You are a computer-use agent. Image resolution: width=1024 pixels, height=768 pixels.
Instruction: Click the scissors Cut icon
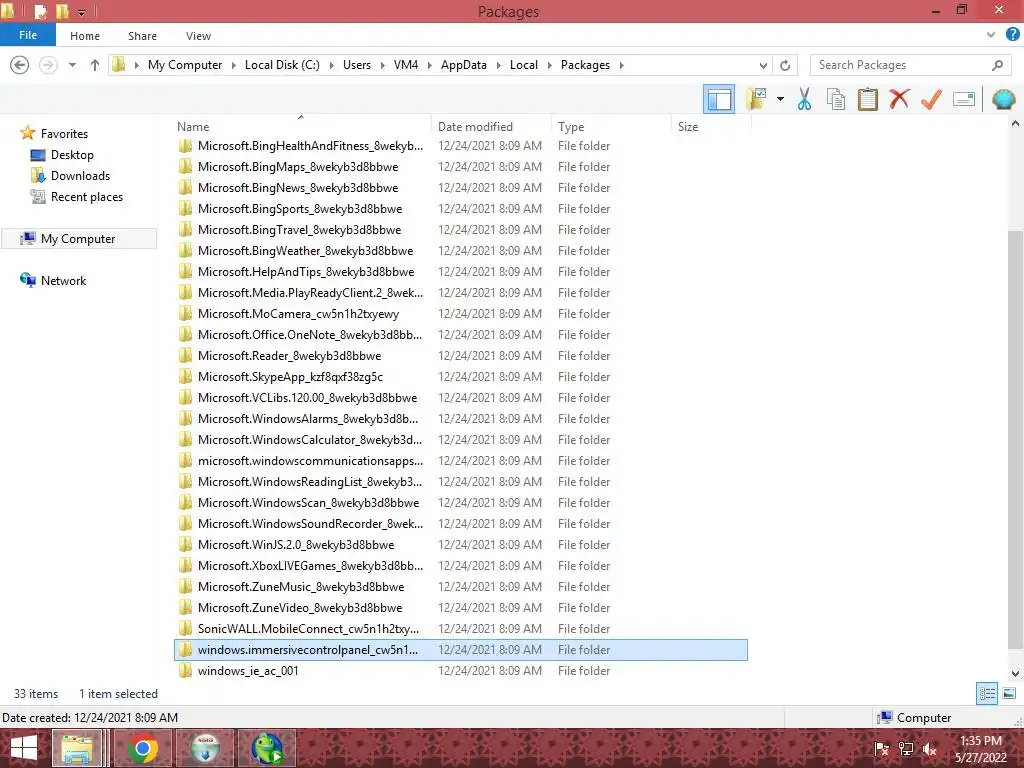[x=804, y=99]
